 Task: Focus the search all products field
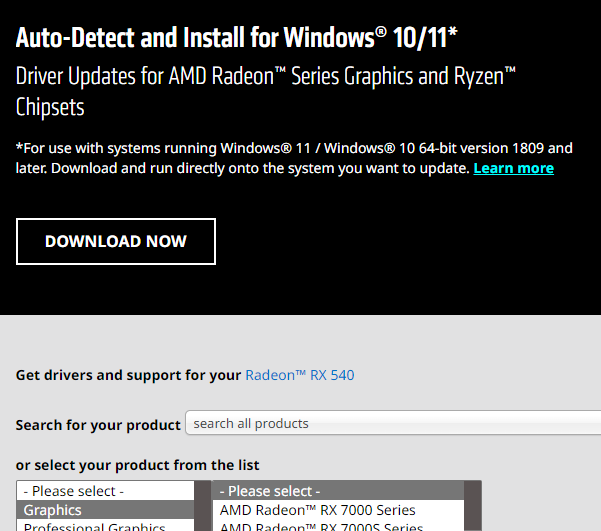coord(390,423)
